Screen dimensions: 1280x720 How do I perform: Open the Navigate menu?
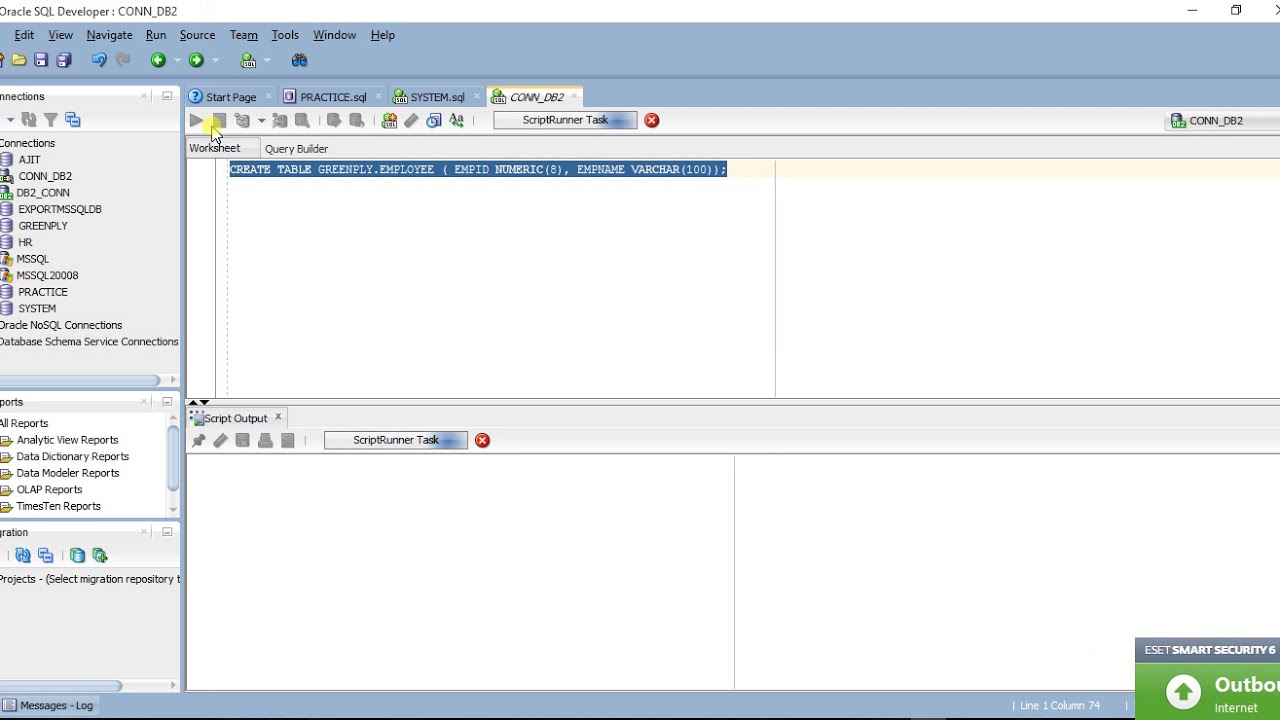tap(109, 35)
